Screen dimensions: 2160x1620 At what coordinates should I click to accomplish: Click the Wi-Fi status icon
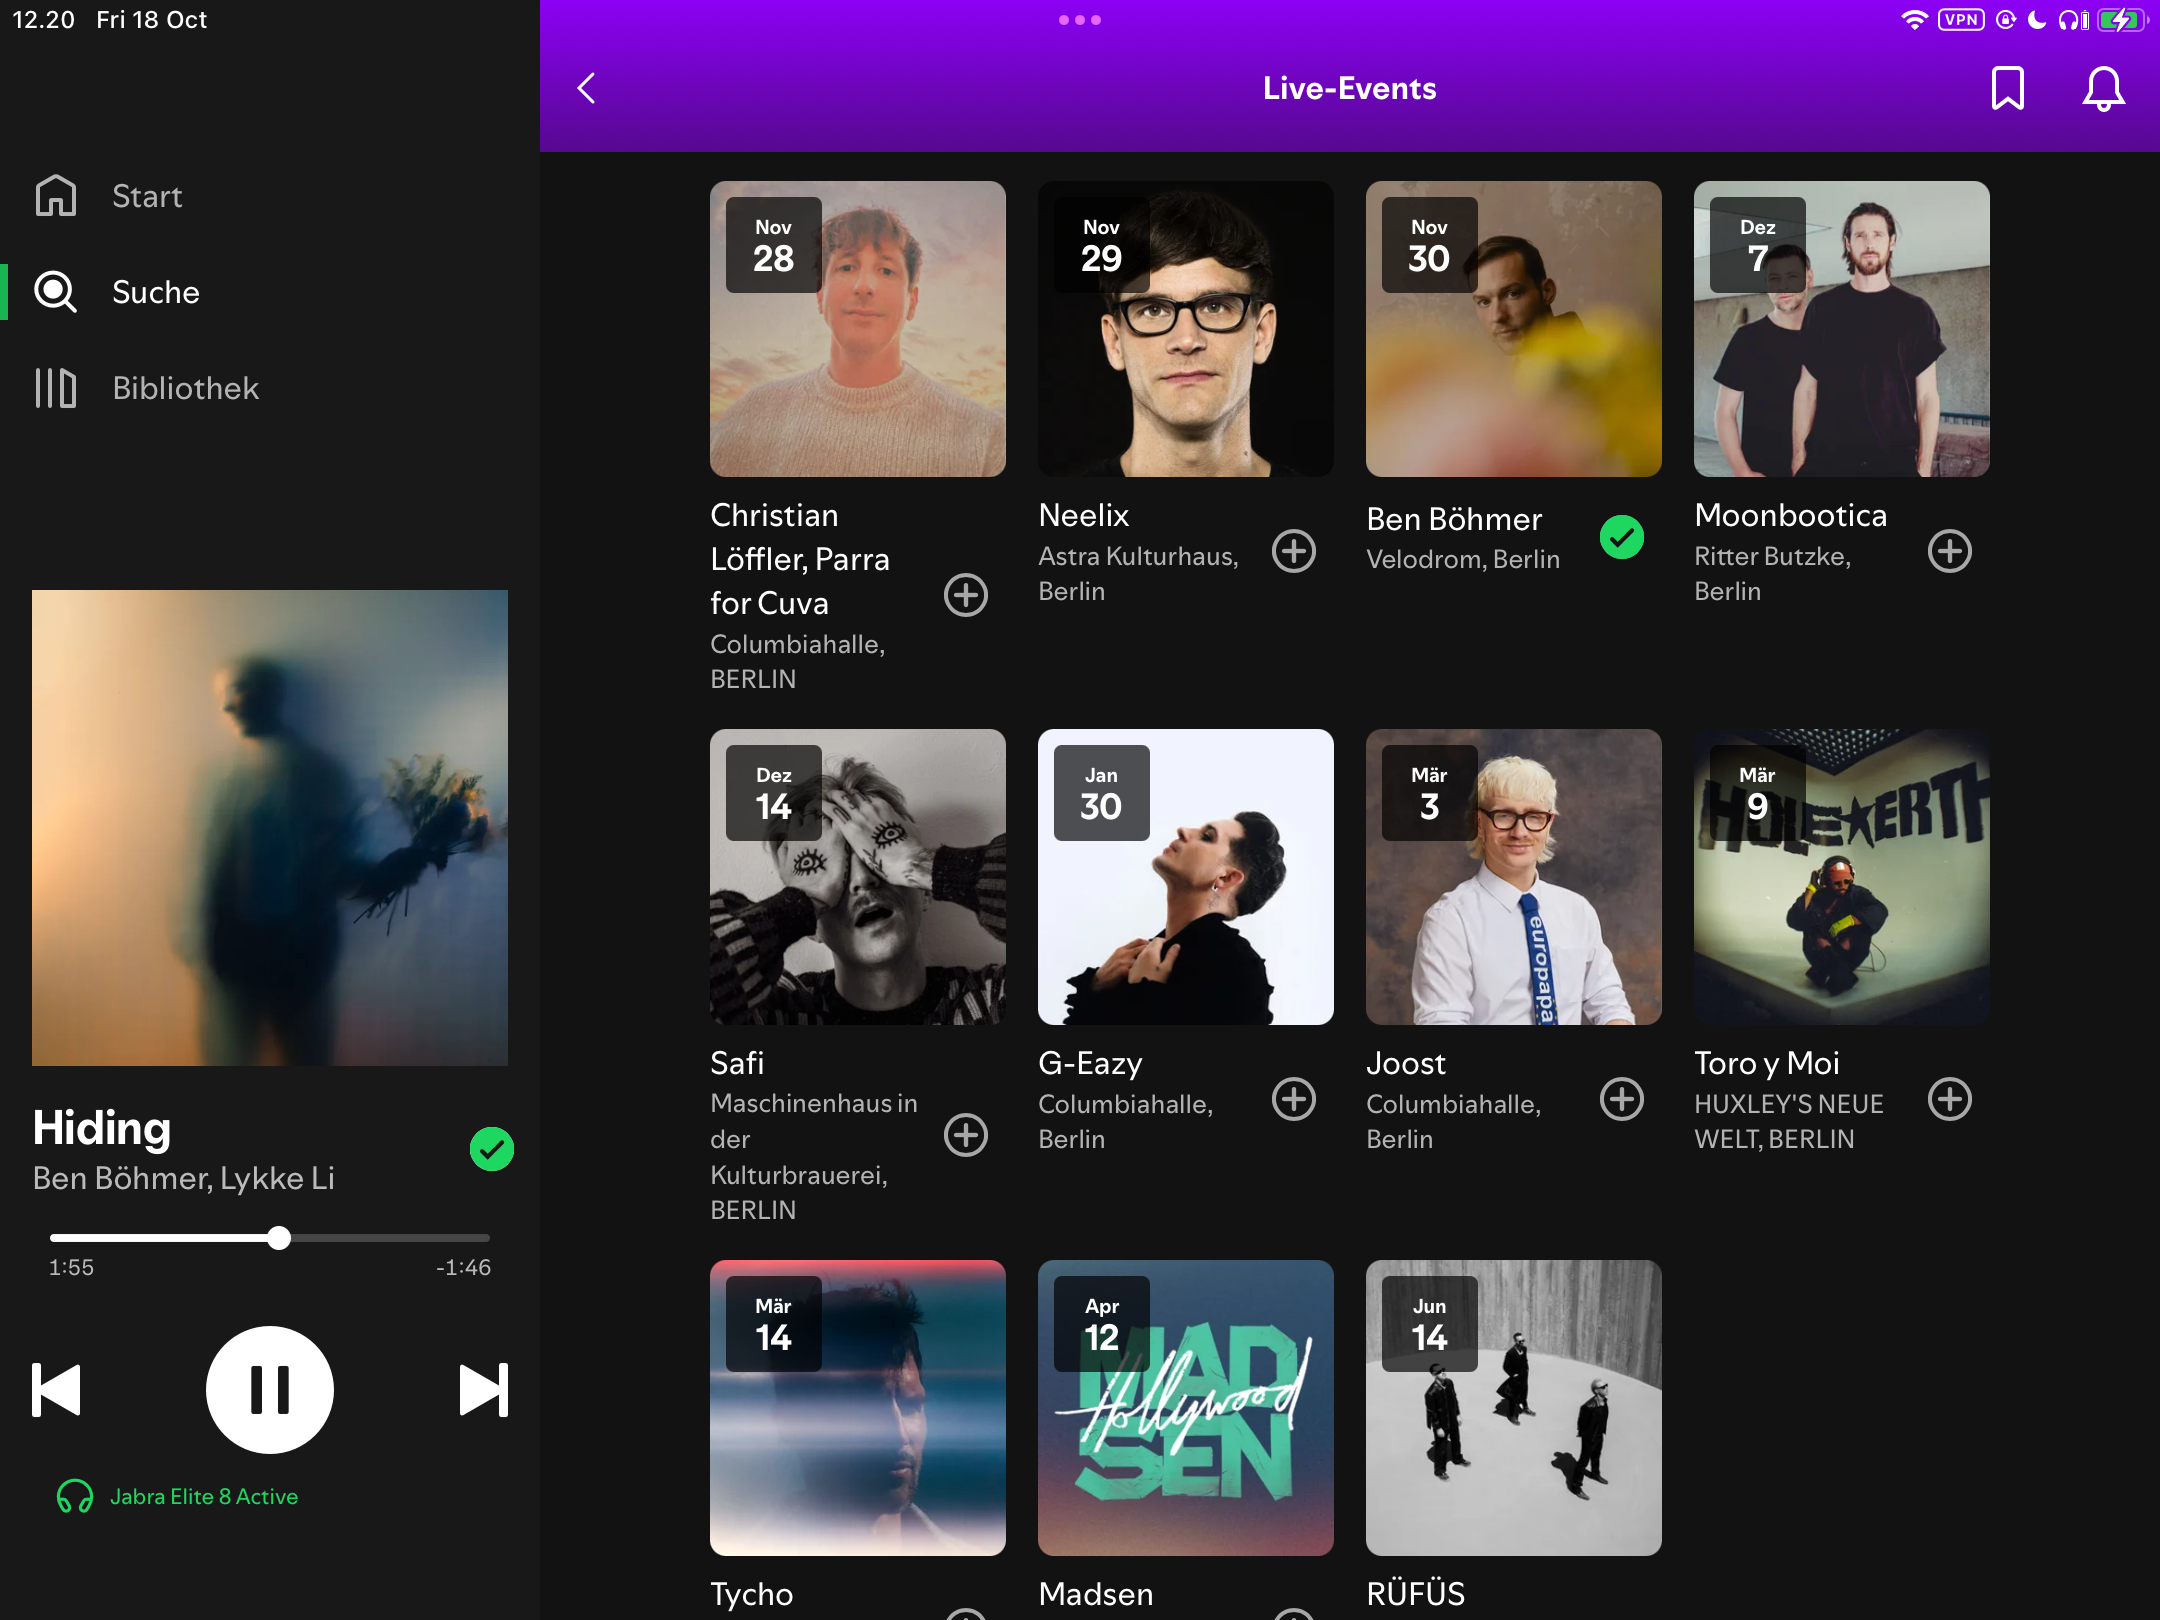[1914, 20]
